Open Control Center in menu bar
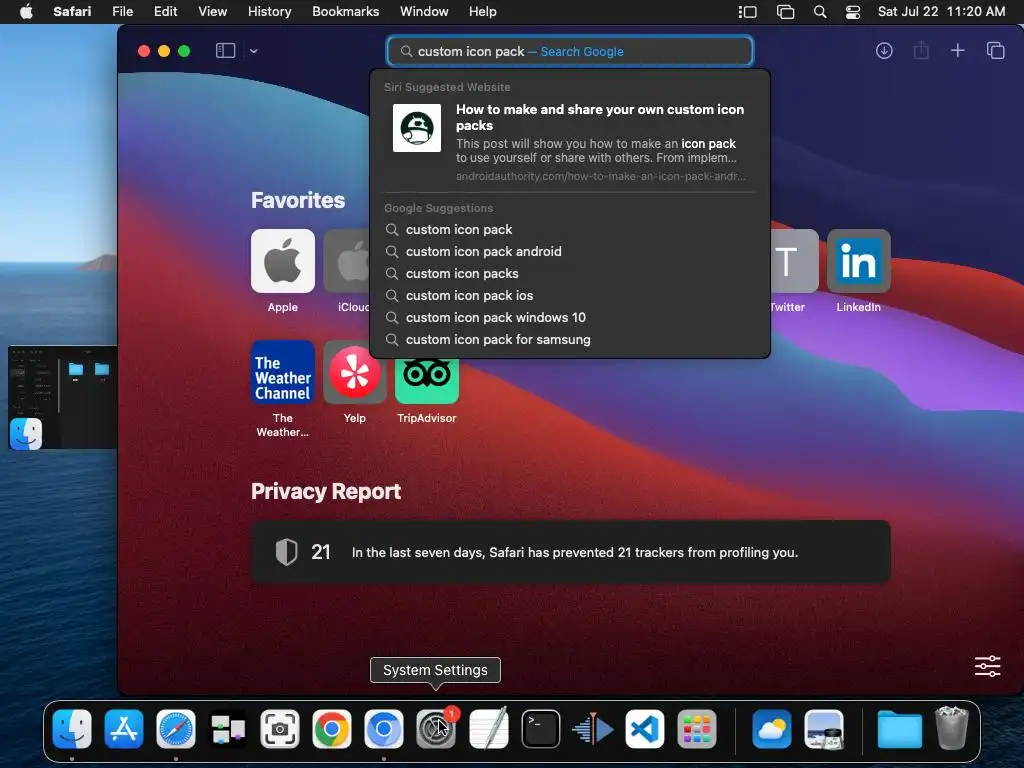Viewport: 1024px width, 768px height. point(852,12)
